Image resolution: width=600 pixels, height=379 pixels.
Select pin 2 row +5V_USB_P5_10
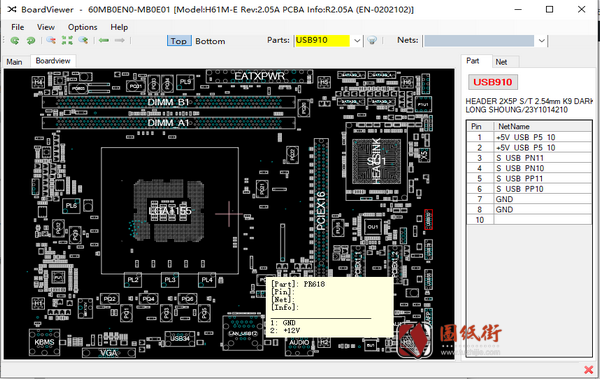point(529,147)
